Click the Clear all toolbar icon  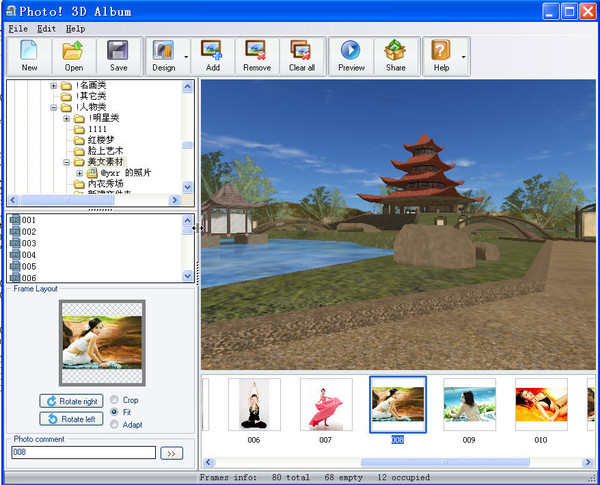[x=301, y=50]
